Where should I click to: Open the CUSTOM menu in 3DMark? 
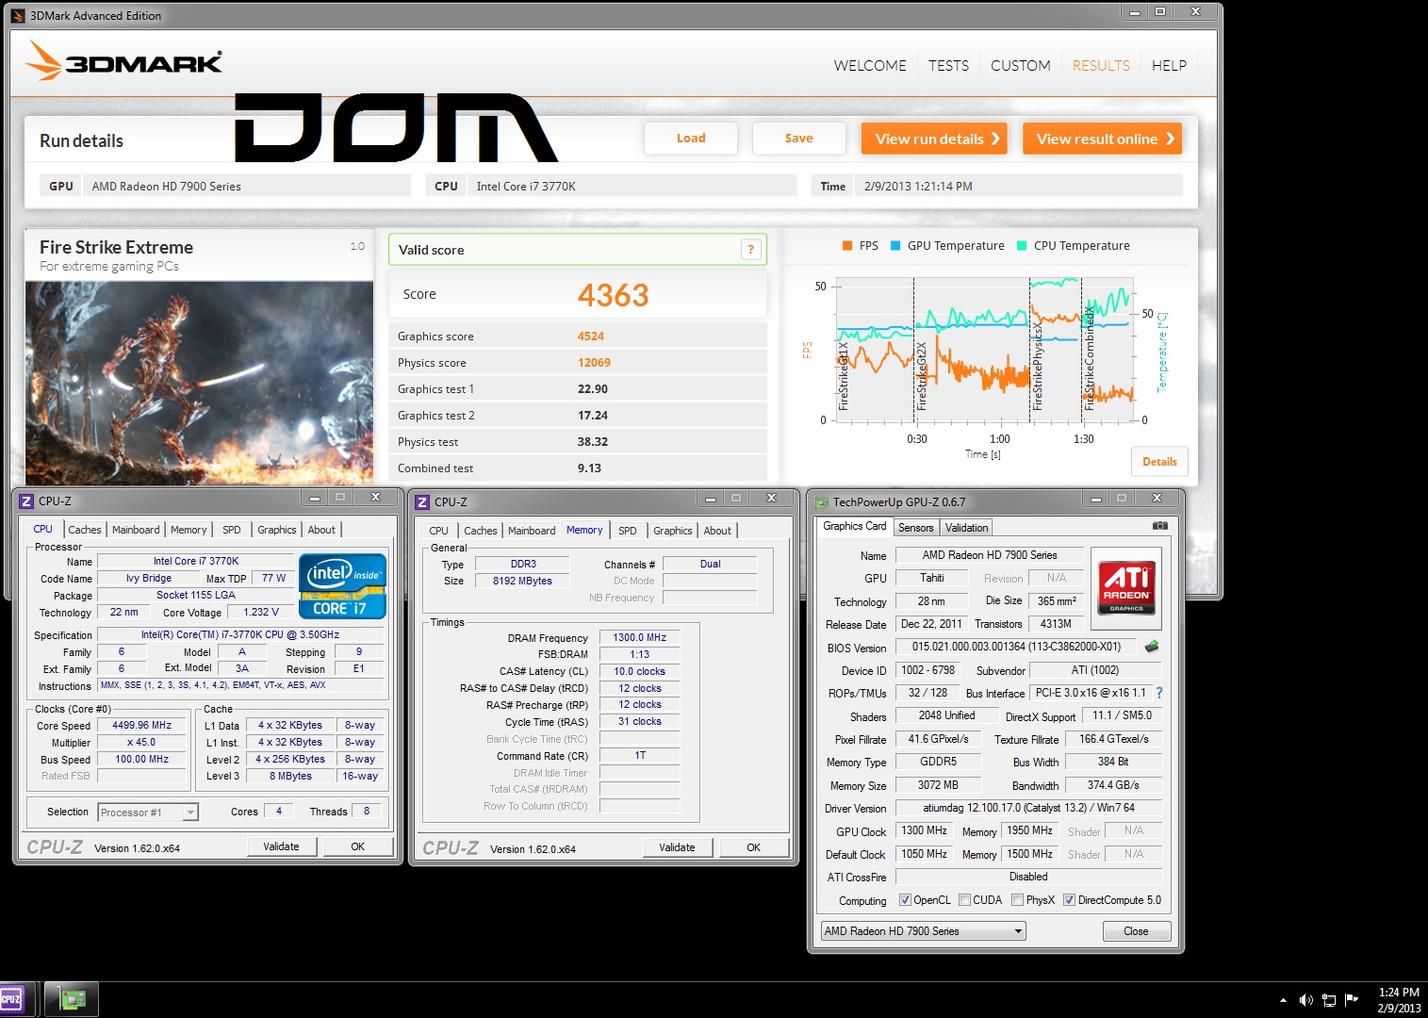(1020, 66)
